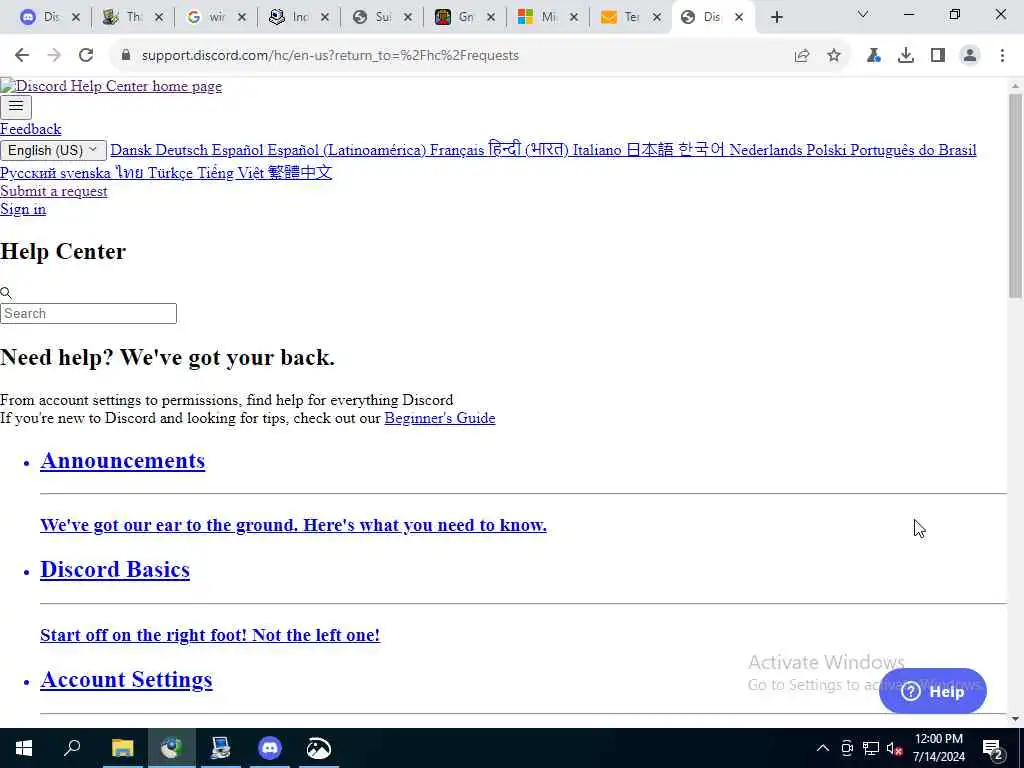This screenshot has width=1024, height=768.
Task: Click the browser address bar URL
Action: 330,56
